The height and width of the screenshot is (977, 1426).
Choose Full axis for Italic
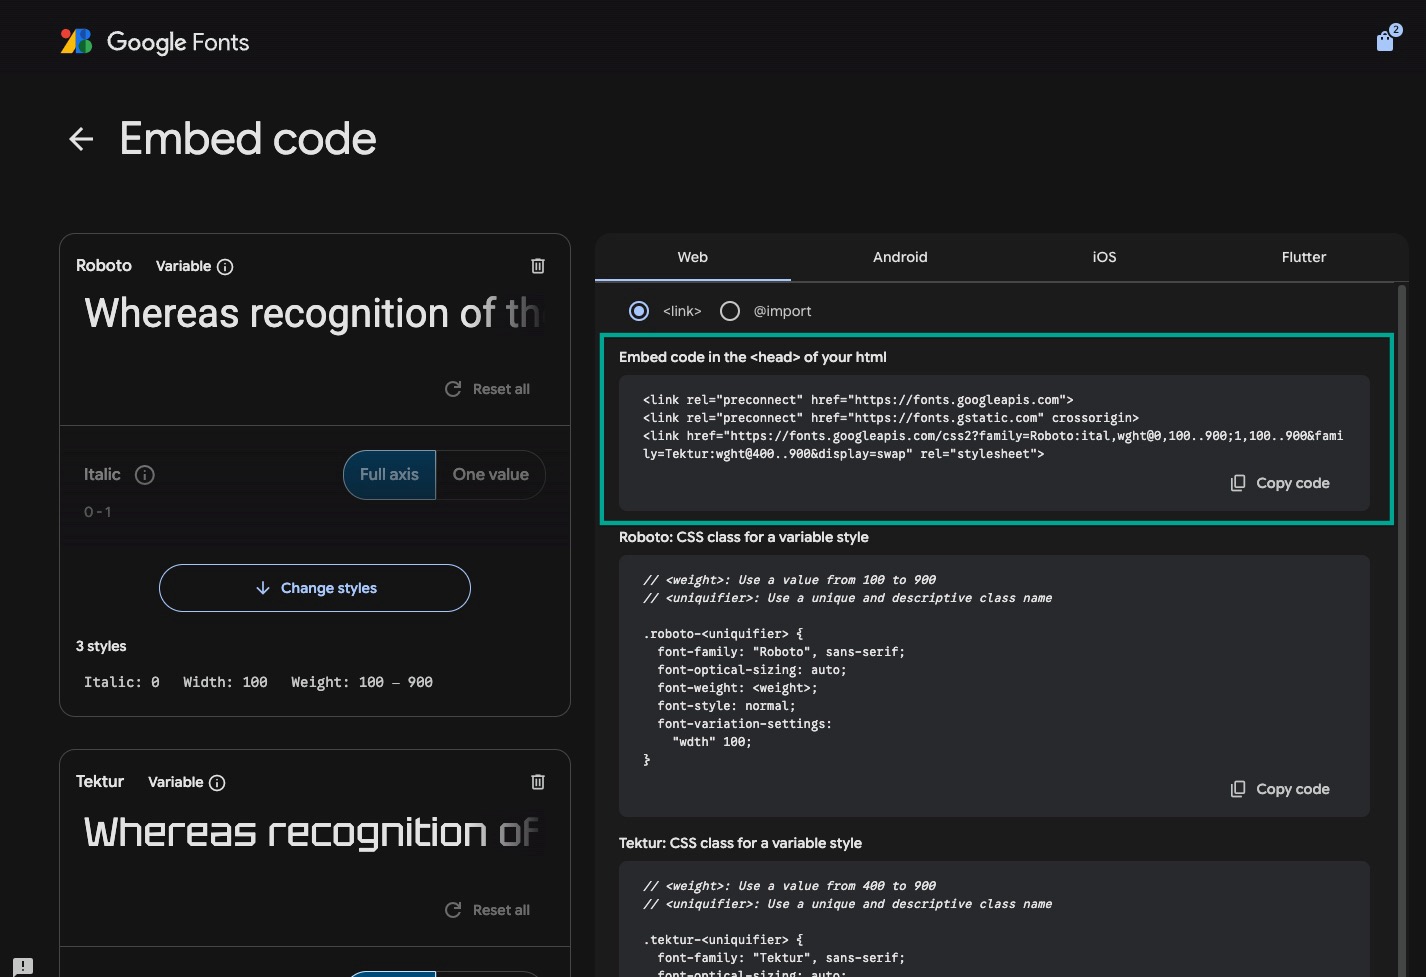pos(390,475)
